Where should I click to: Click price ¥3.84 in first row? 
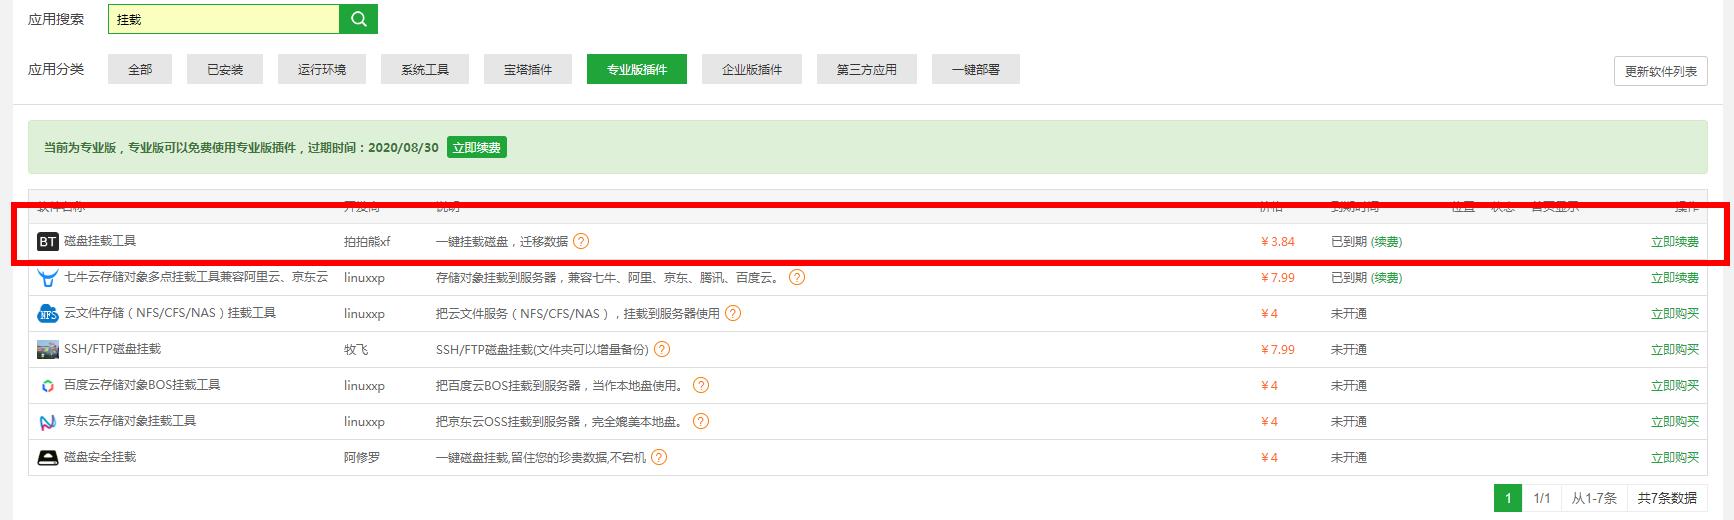click(1278, 241)
